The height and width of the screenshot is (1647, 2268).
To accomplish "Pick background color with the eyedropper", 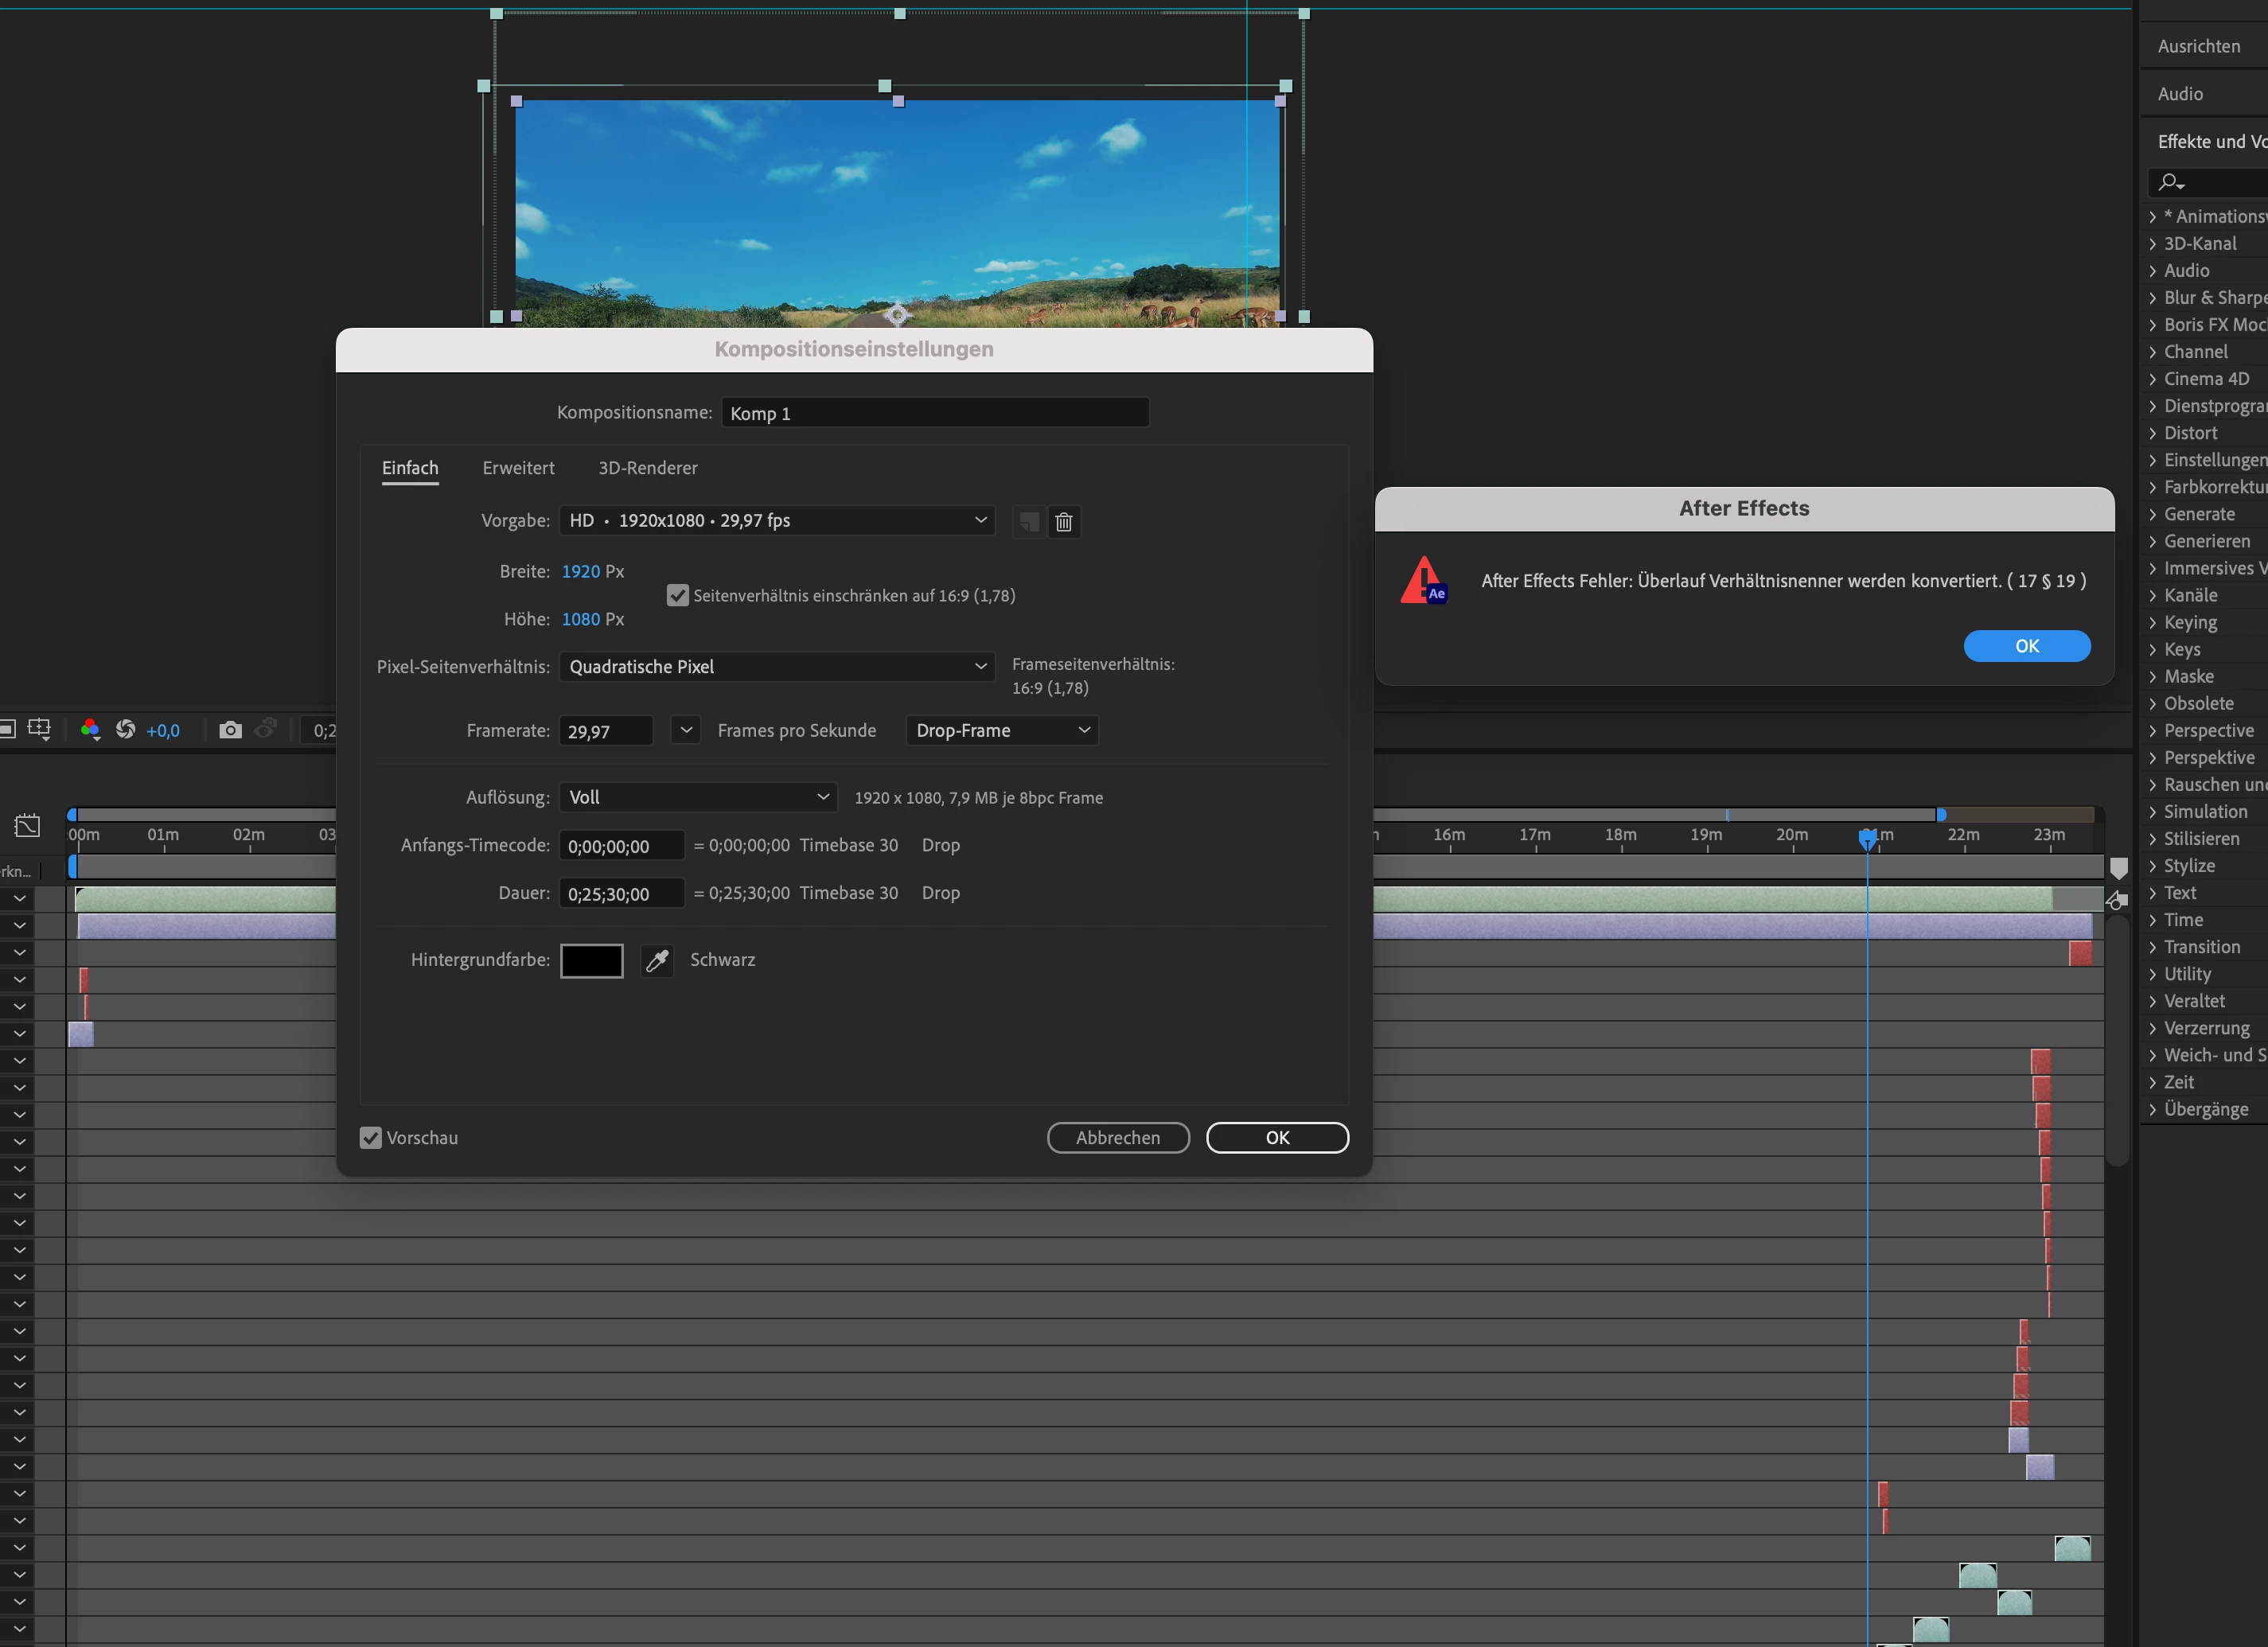I will (657, 961).
